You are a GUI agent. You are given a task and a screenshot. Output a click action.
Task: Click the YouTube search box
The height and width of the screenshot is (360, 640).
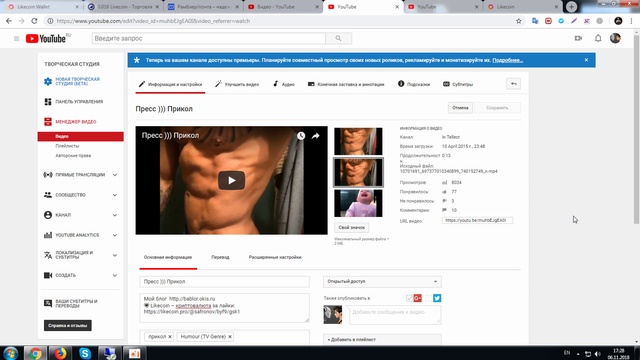209,38
